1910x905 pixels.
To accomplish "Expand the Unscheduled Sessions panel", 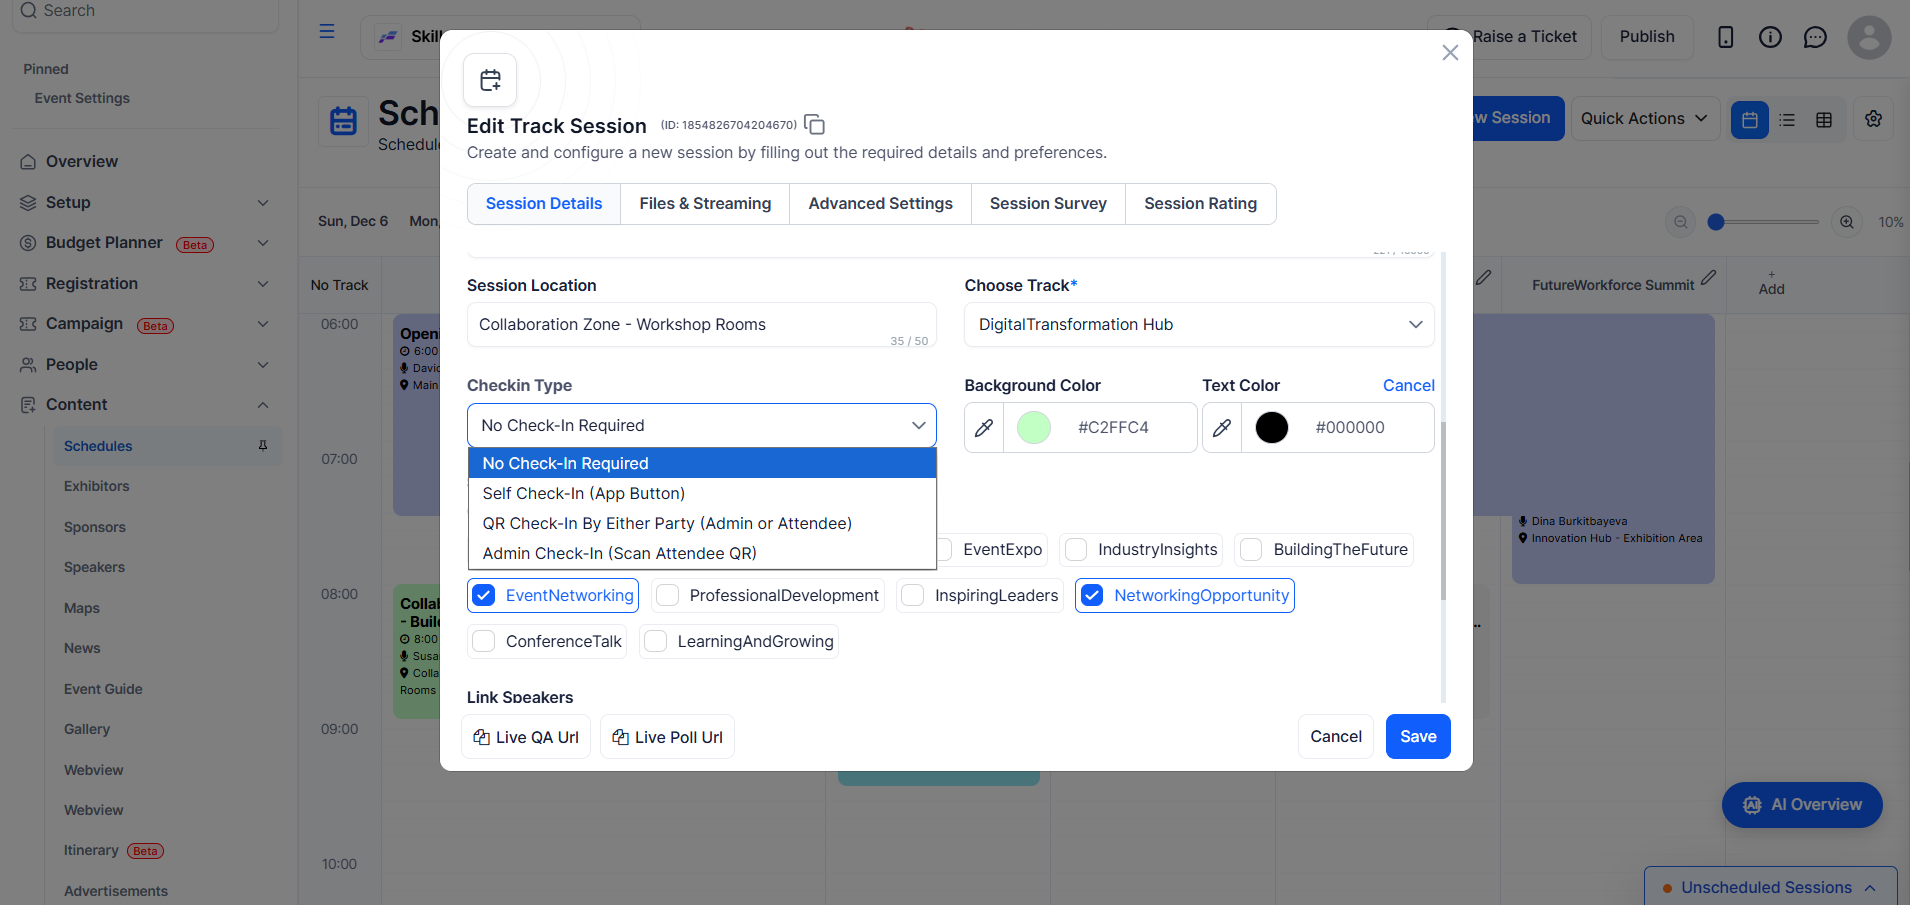I will 1771,887.
